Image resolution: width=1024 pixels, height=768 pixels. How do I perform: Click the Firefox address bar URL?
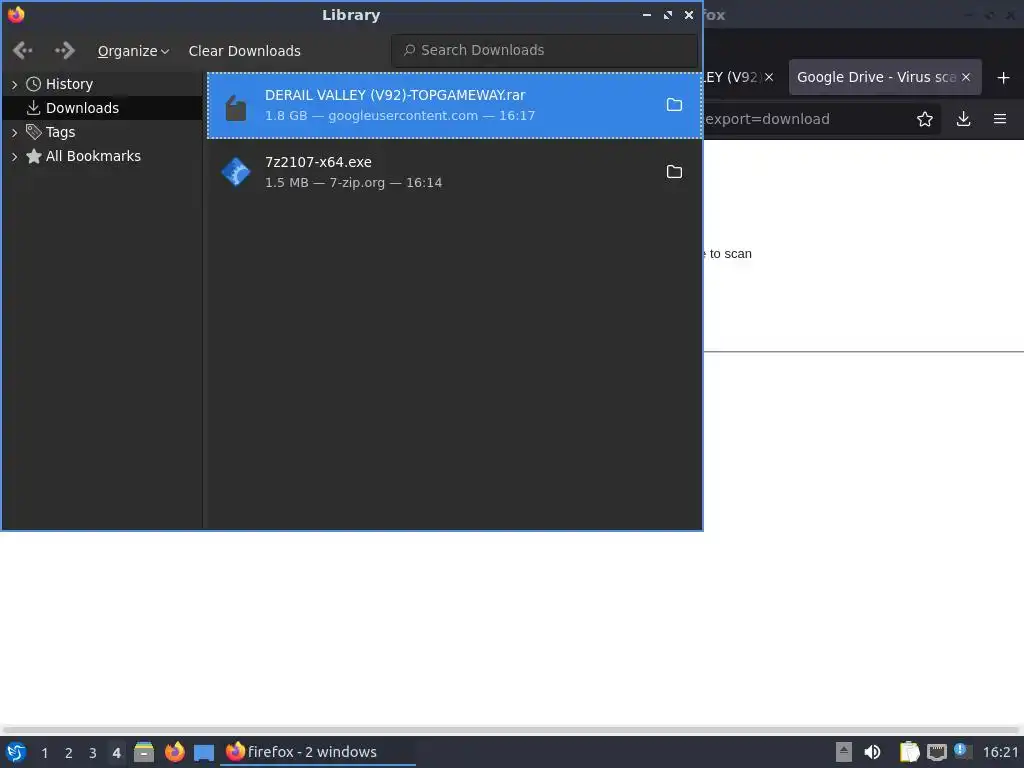[x=767, y=119]
